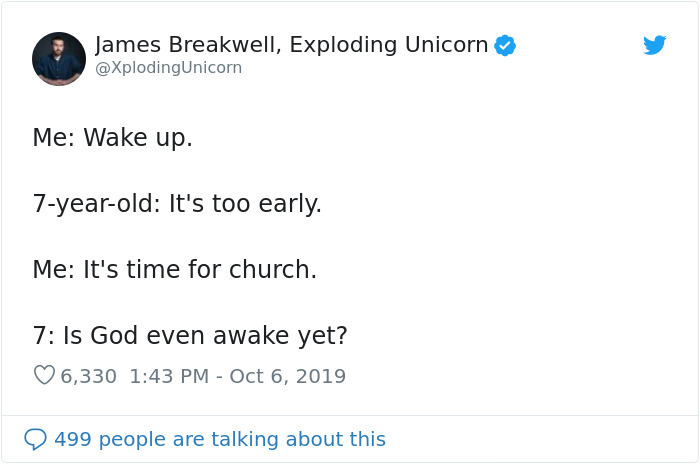The image size is (700, 464).
Task: Open James Breakwell's profile photo
Action: pyautogui.click(x=59, y=58)
